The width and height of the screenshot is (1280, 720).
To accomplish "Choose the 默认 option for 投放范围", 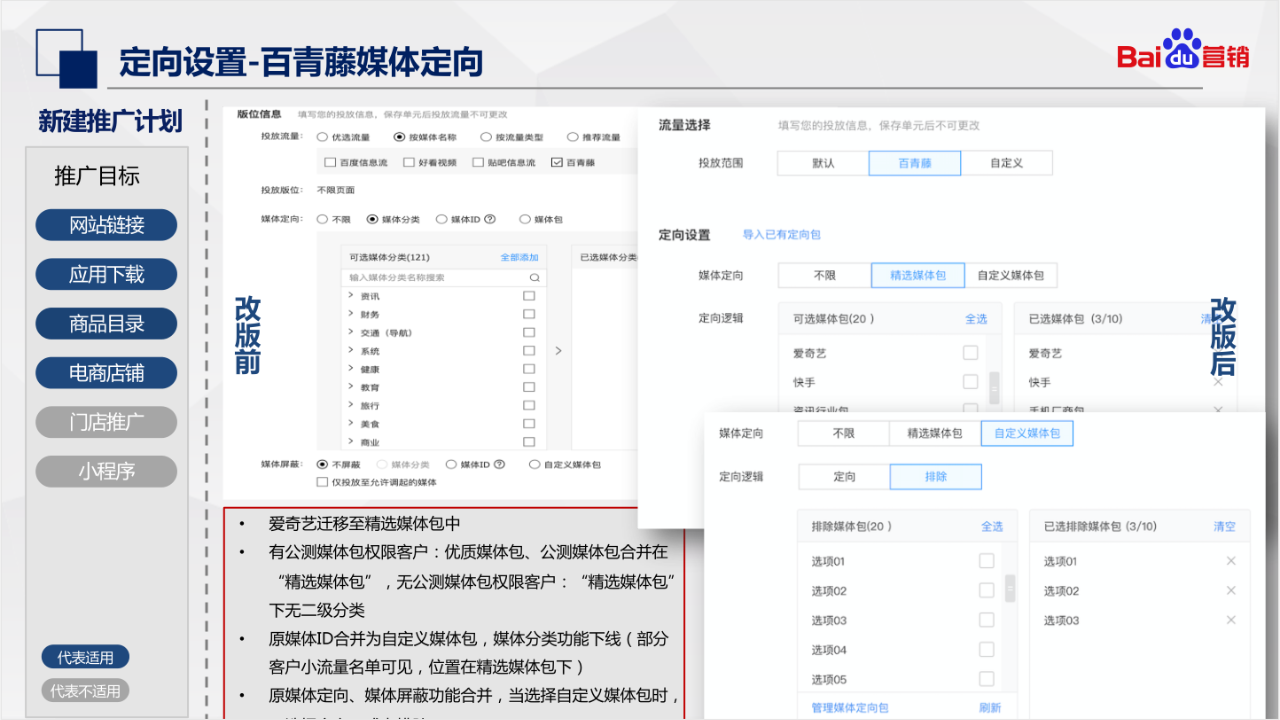I will (x=823, y=163).
